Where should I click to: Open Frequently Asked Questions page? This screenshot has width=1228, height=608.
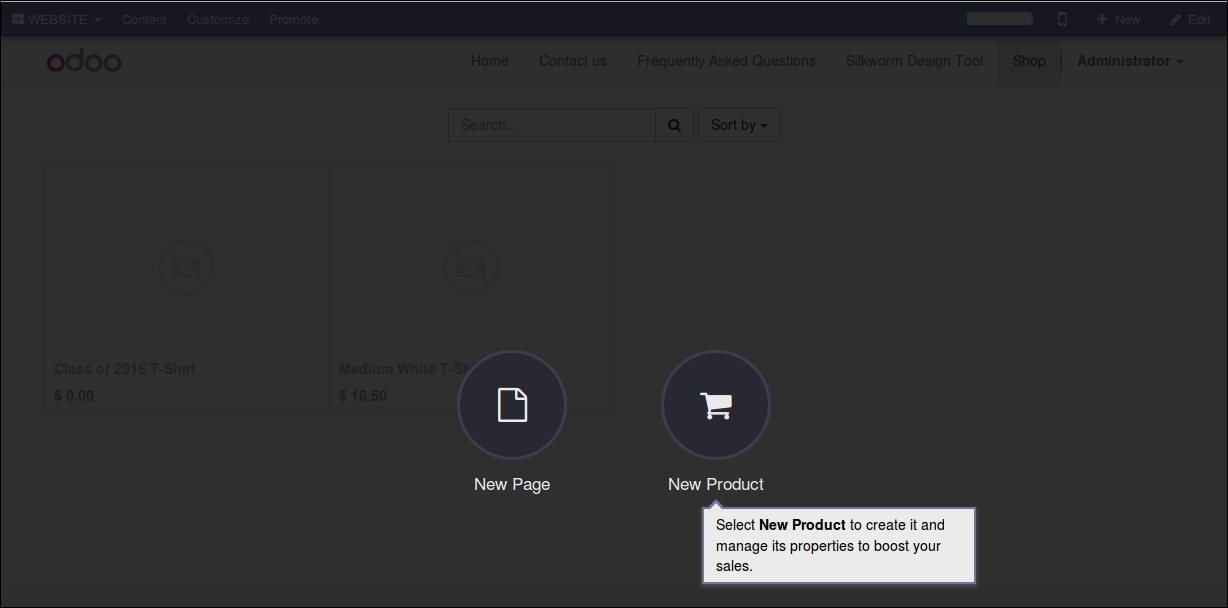point(726,61)
